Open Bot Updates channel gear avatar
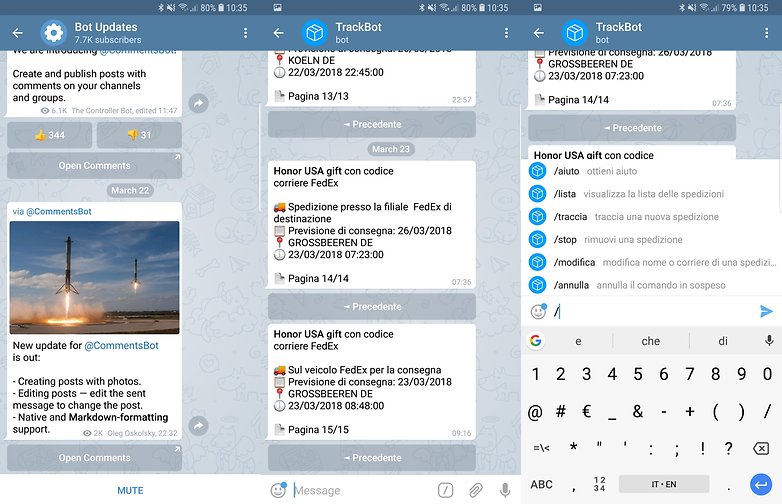The height and width of the screenshot is (504, 782). click(53, 33)
